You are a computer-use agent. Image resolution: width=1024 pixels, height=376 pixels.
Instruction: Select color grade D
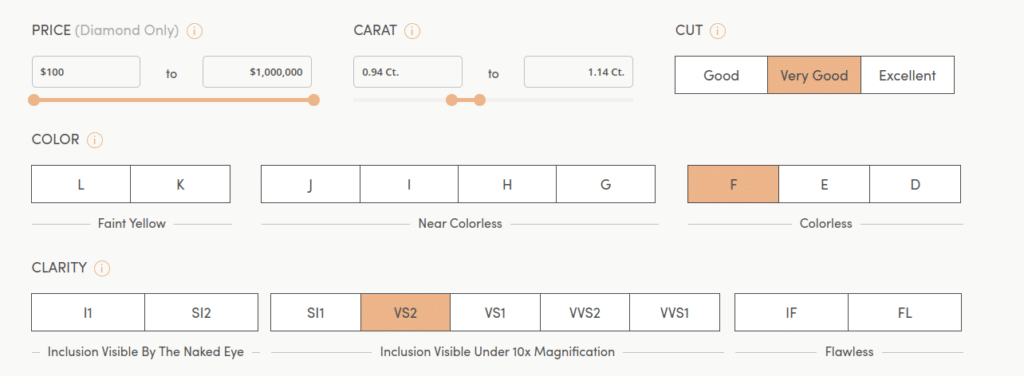tap(915, 184)
